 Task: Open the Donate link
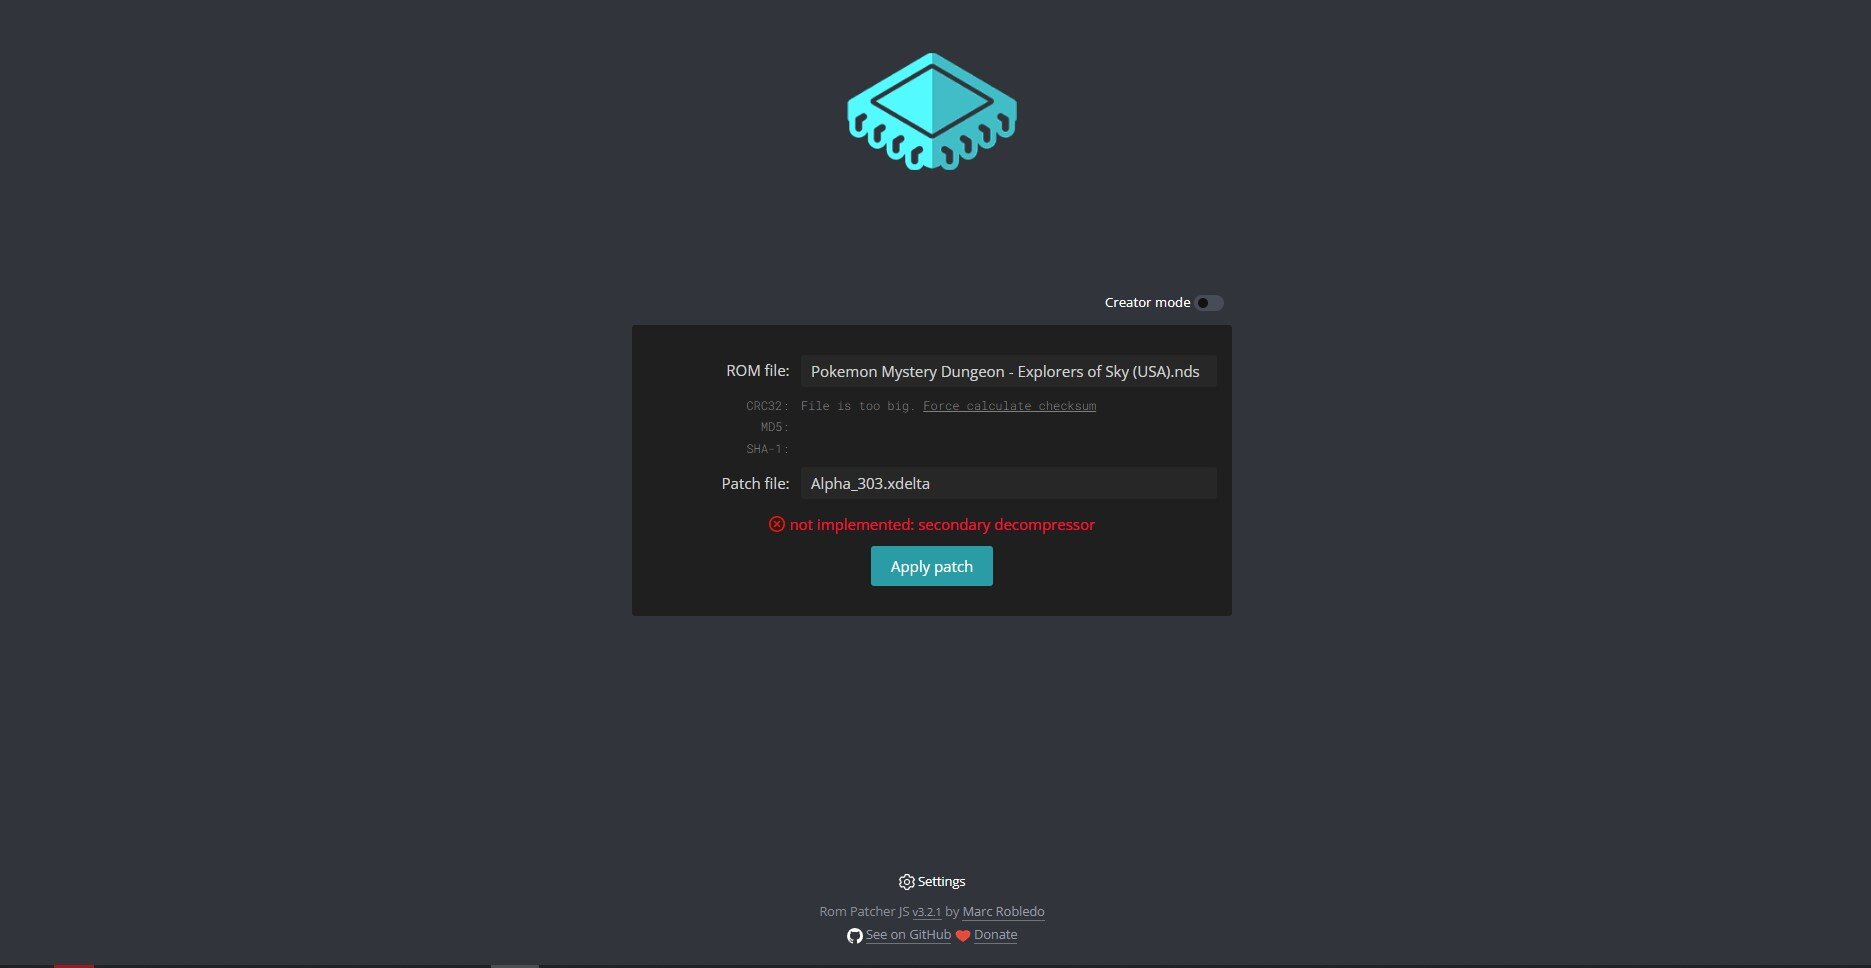995,935
